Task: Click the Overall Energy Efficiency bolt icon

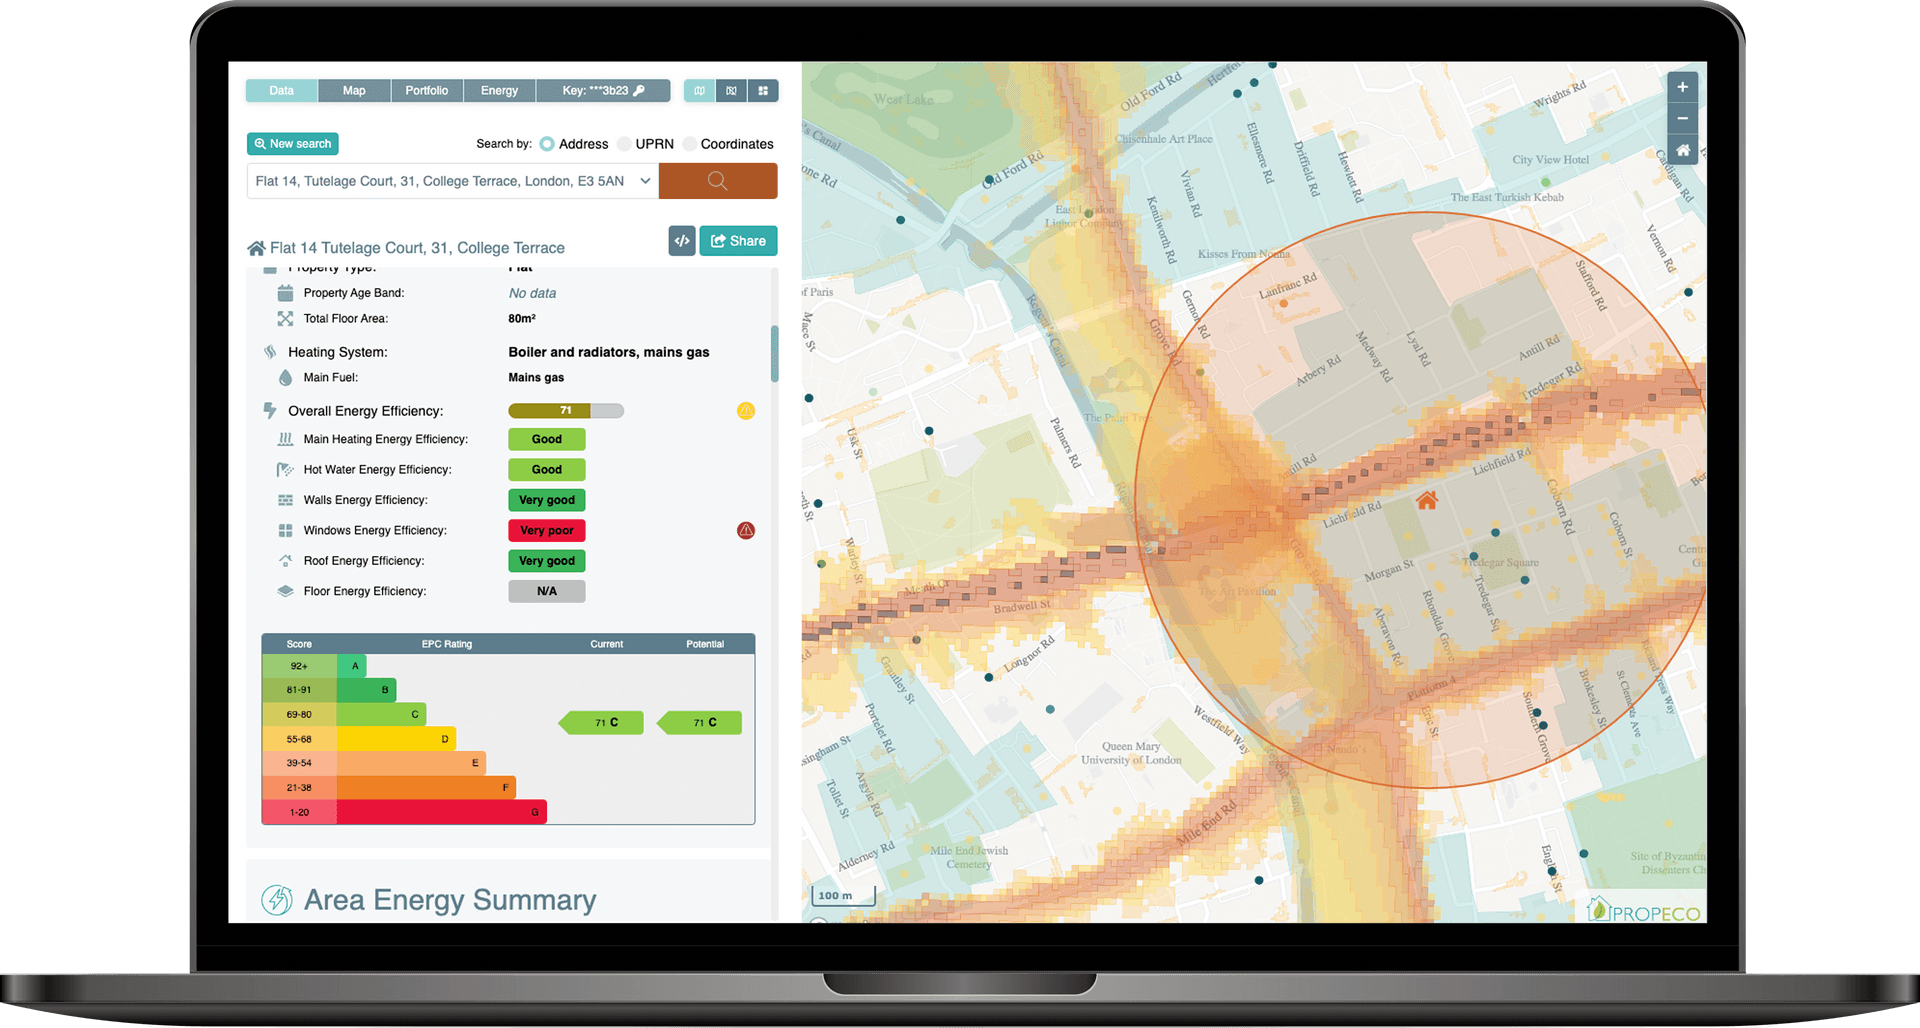Action: [270, 411]
